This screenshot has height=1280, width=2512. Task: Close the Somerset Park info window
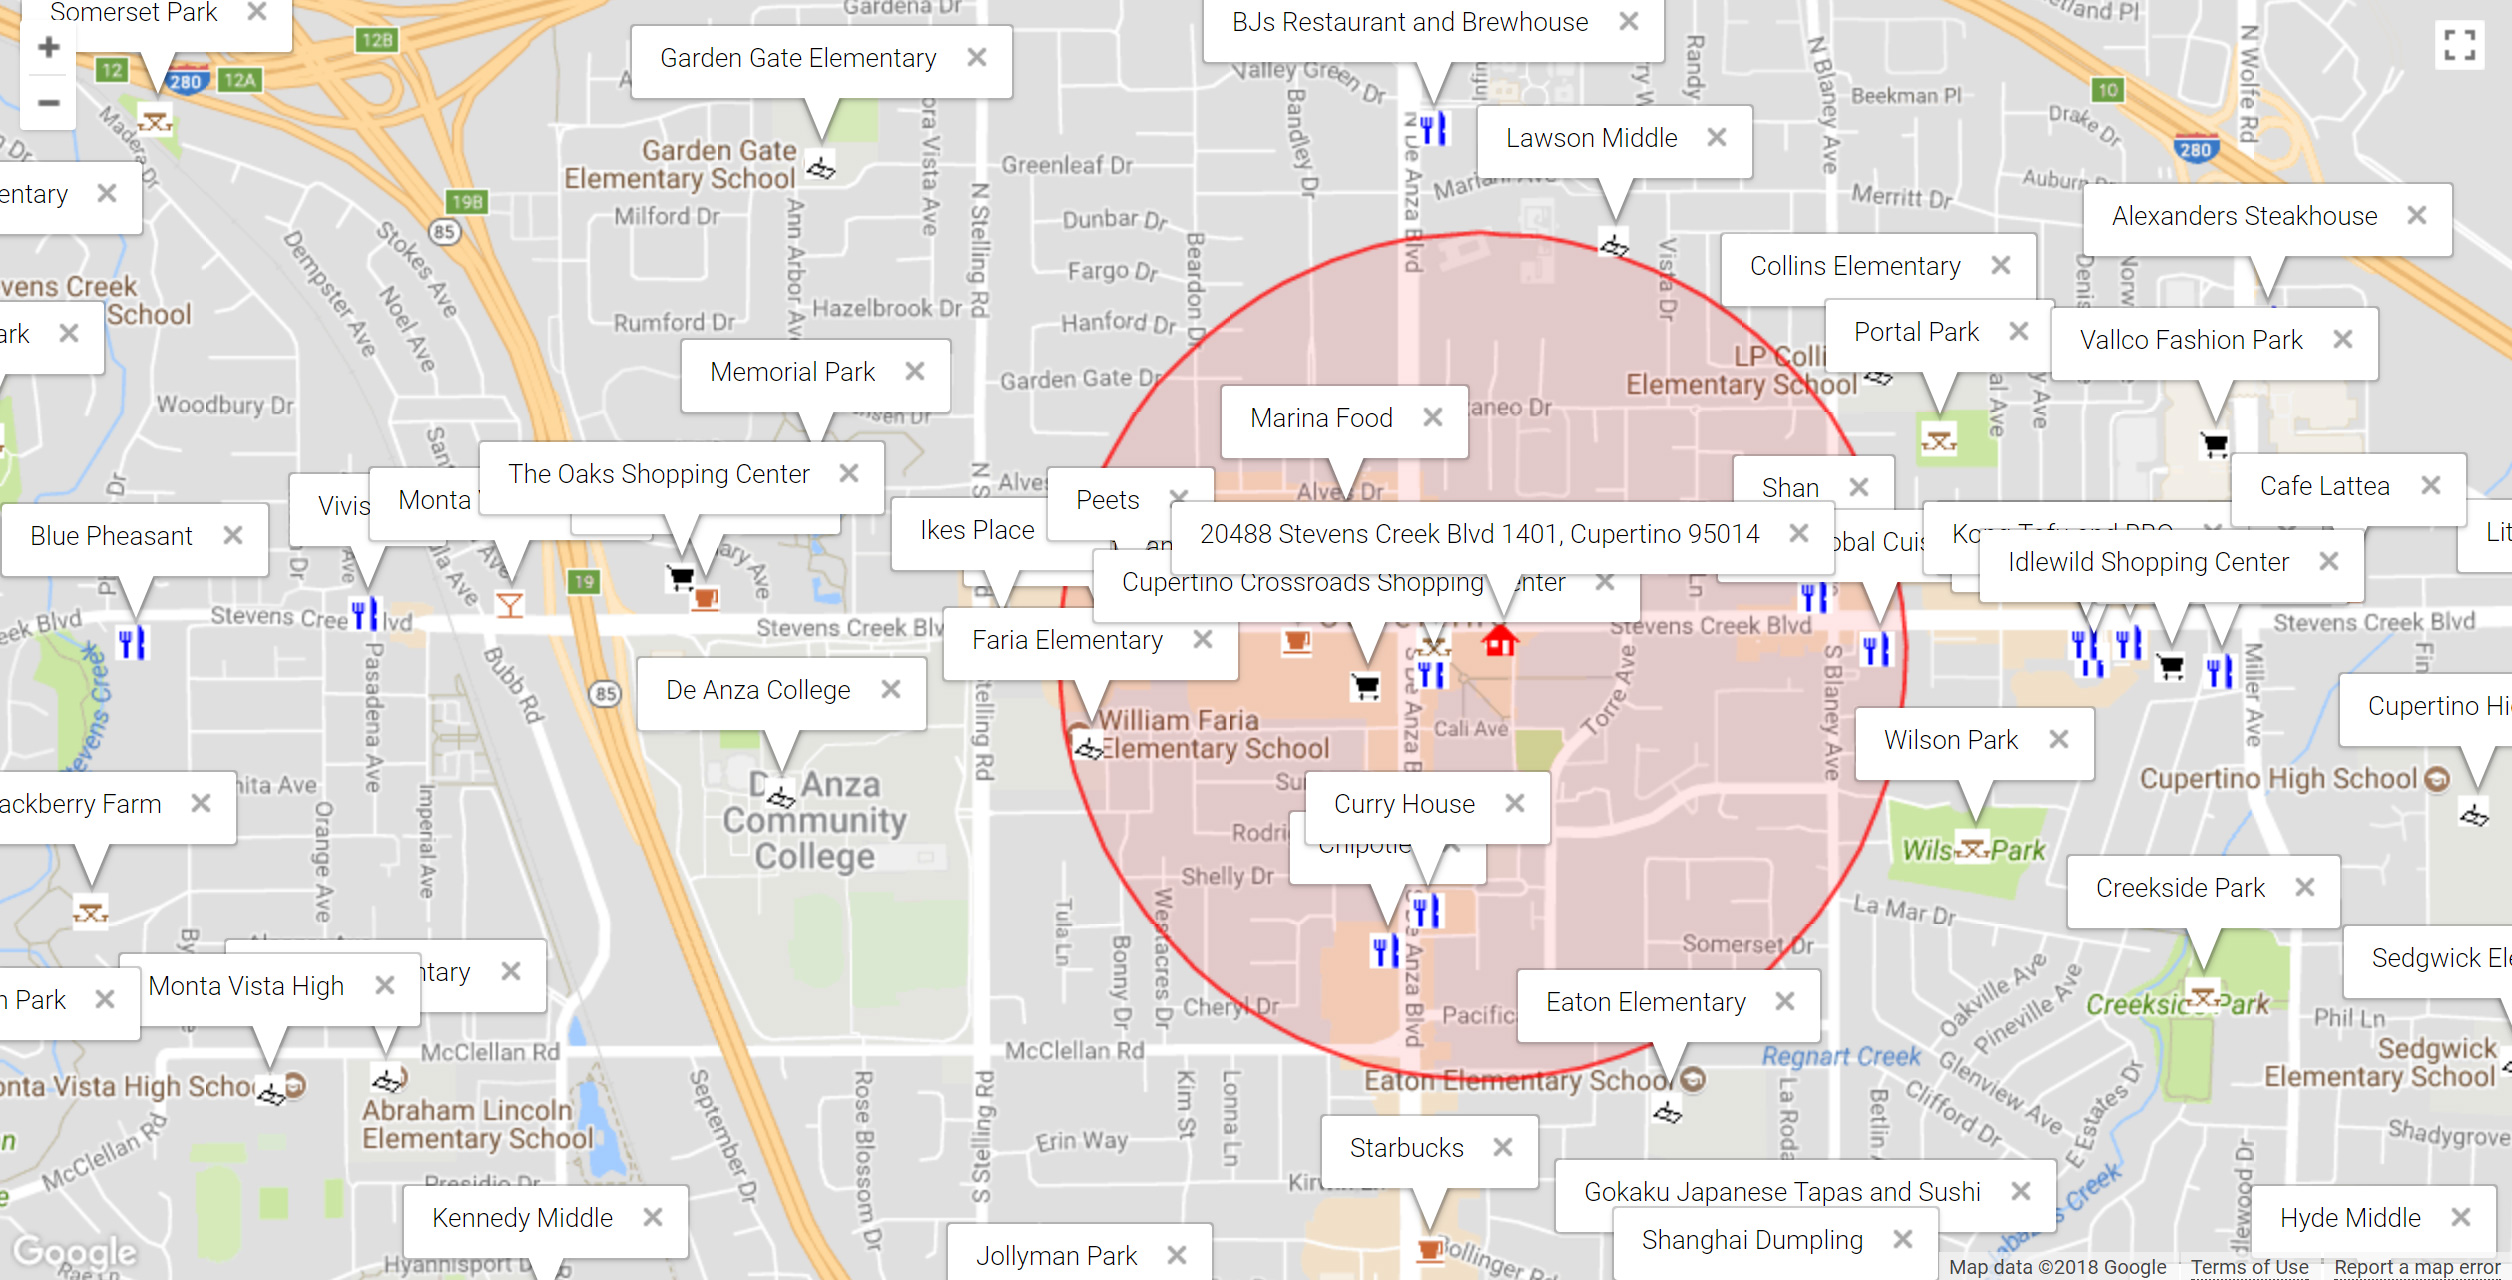257,11
